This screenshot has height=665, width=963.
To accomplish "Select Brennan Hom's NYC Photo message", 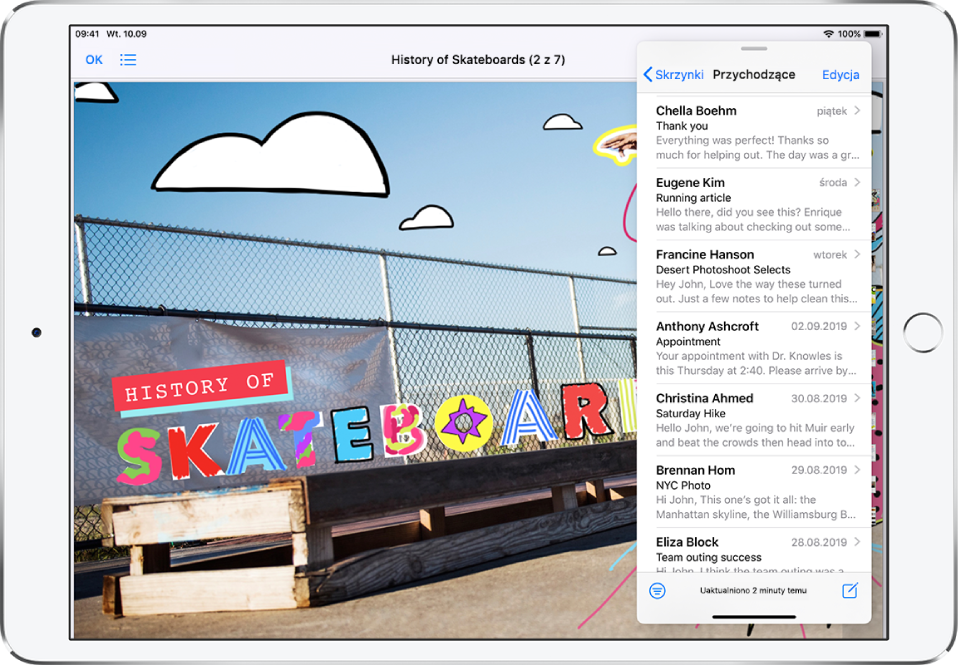I will coord(750,492).
